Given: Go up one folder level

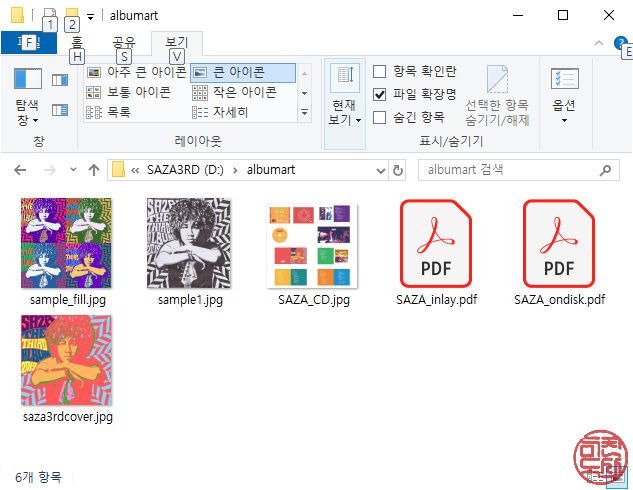Looking at the screenshot, I should pos(94,170).
